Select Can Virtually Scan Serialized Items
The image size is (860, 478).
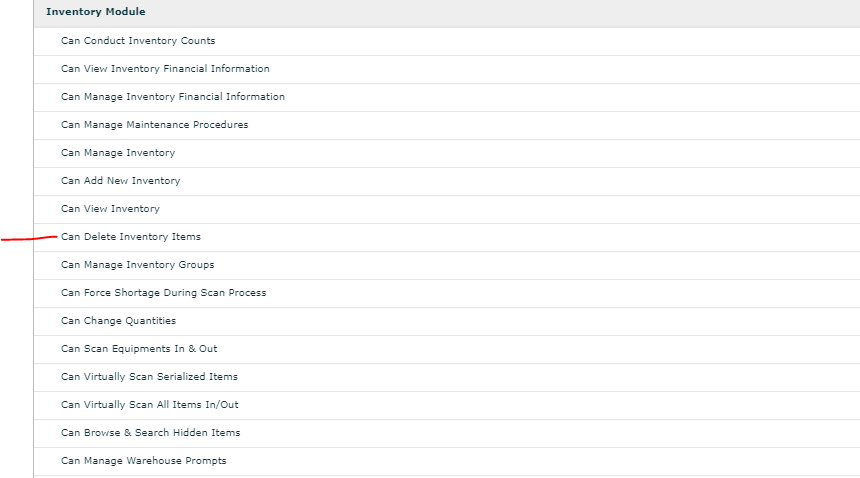click(149, 377)
